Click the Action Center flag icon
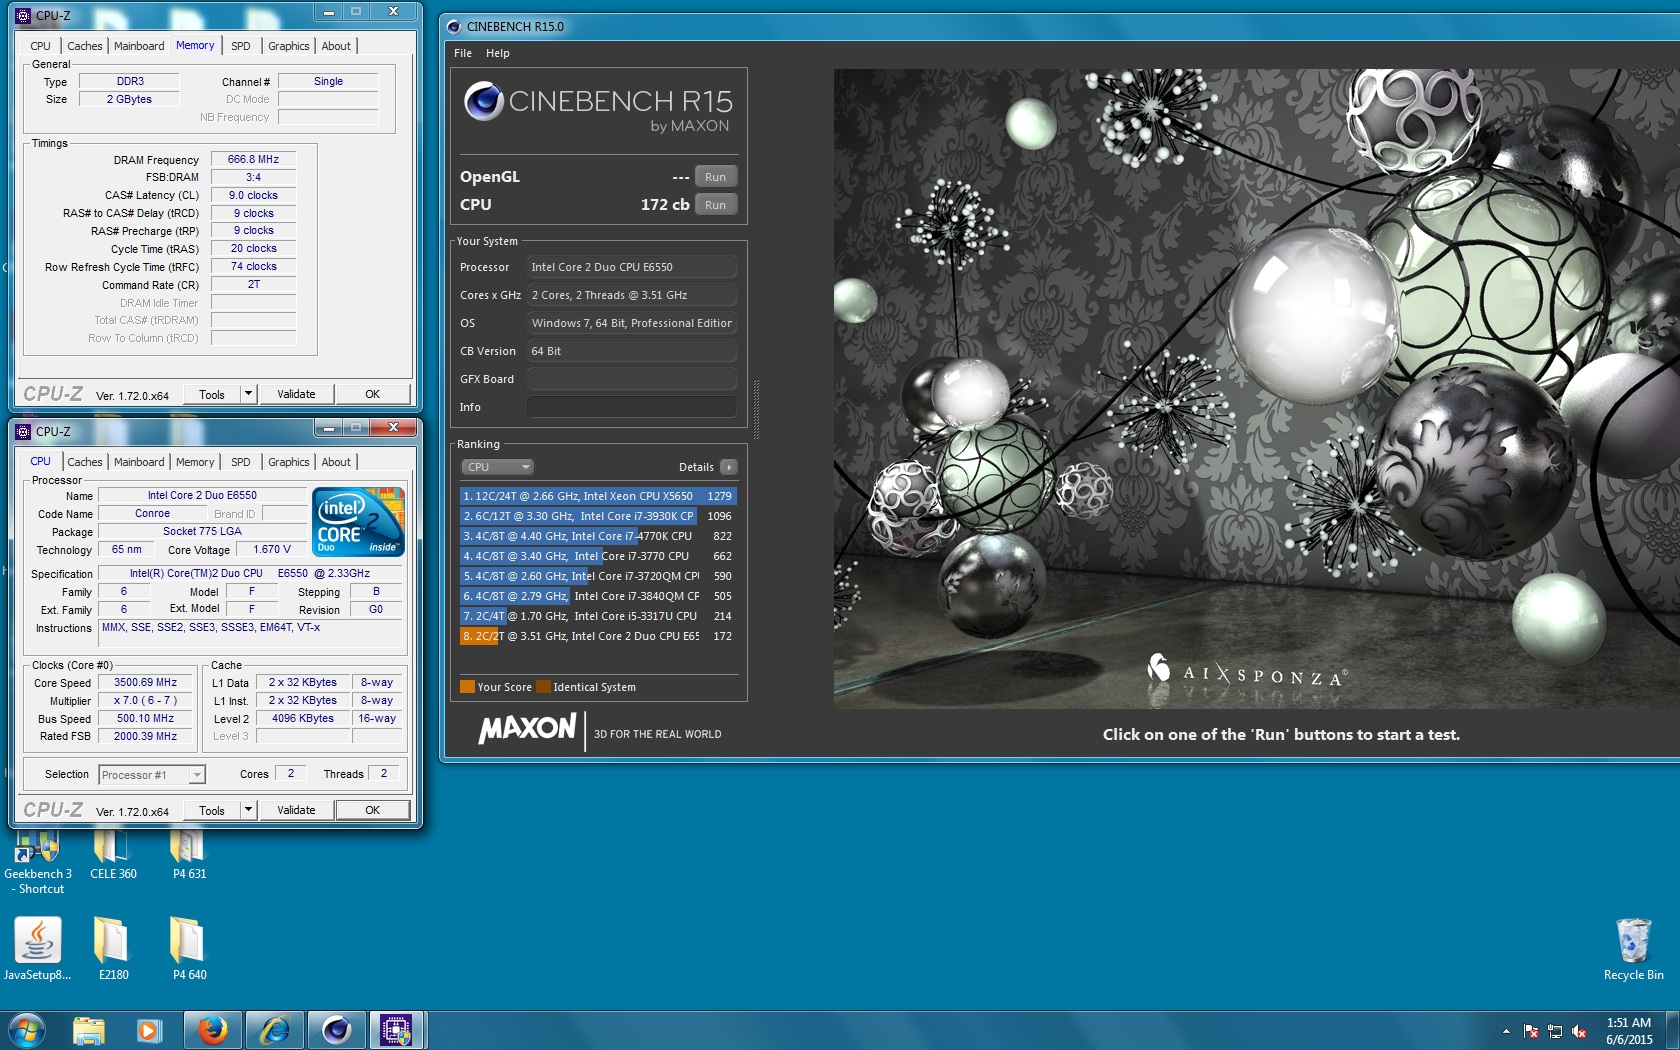 click(1531, 1031)
